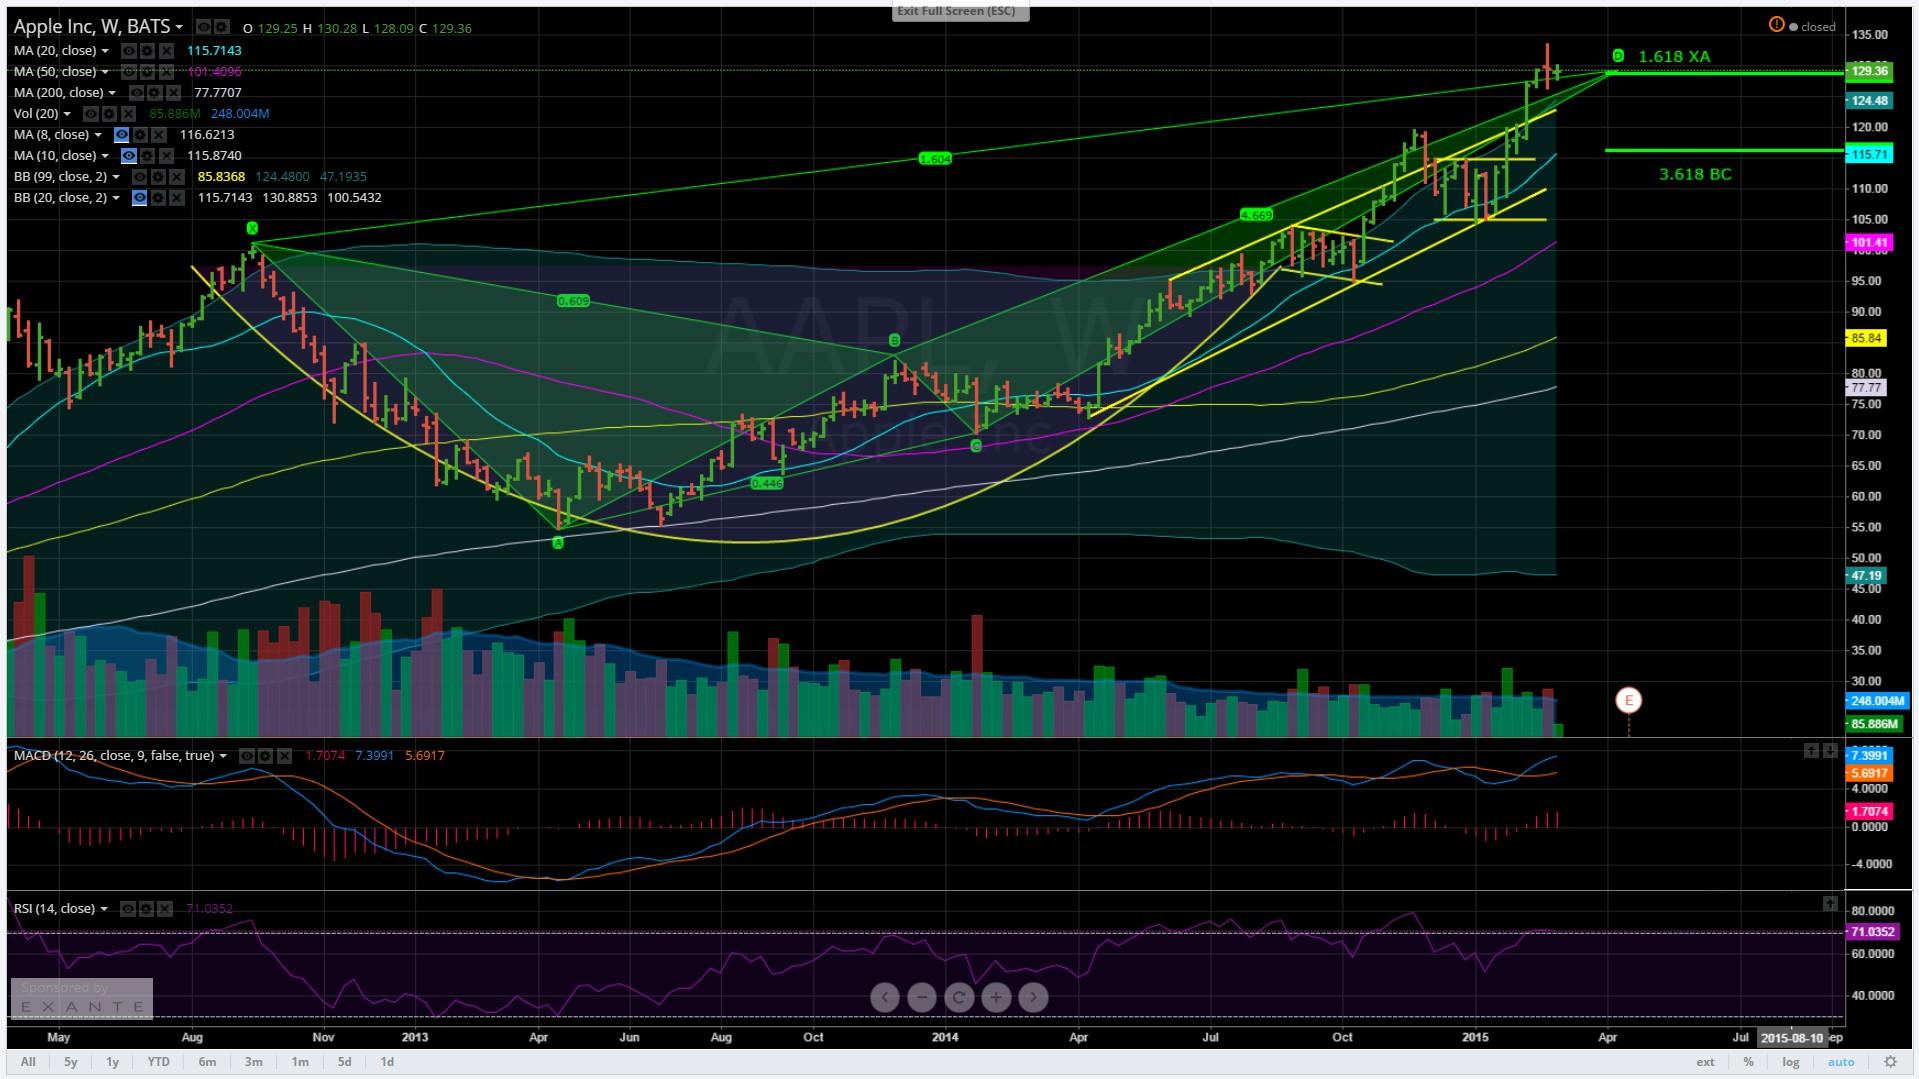Screen dimensions: 1919x1079
Task: Zoom in chart with plus button
Action: pos(996,997)
